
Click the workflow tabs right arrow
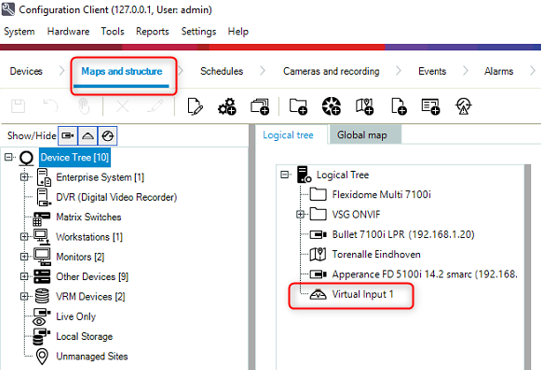532,71
